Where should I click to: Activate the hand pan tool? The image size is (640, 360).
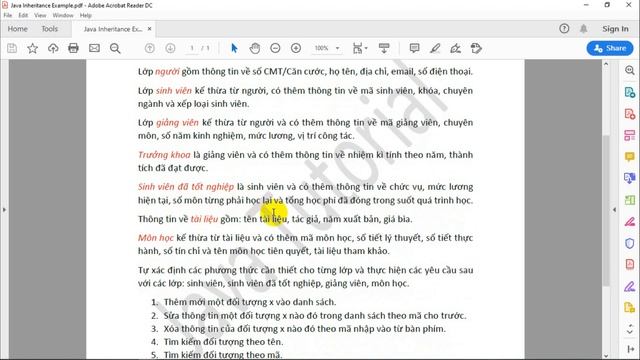click(x=255, y=48)
